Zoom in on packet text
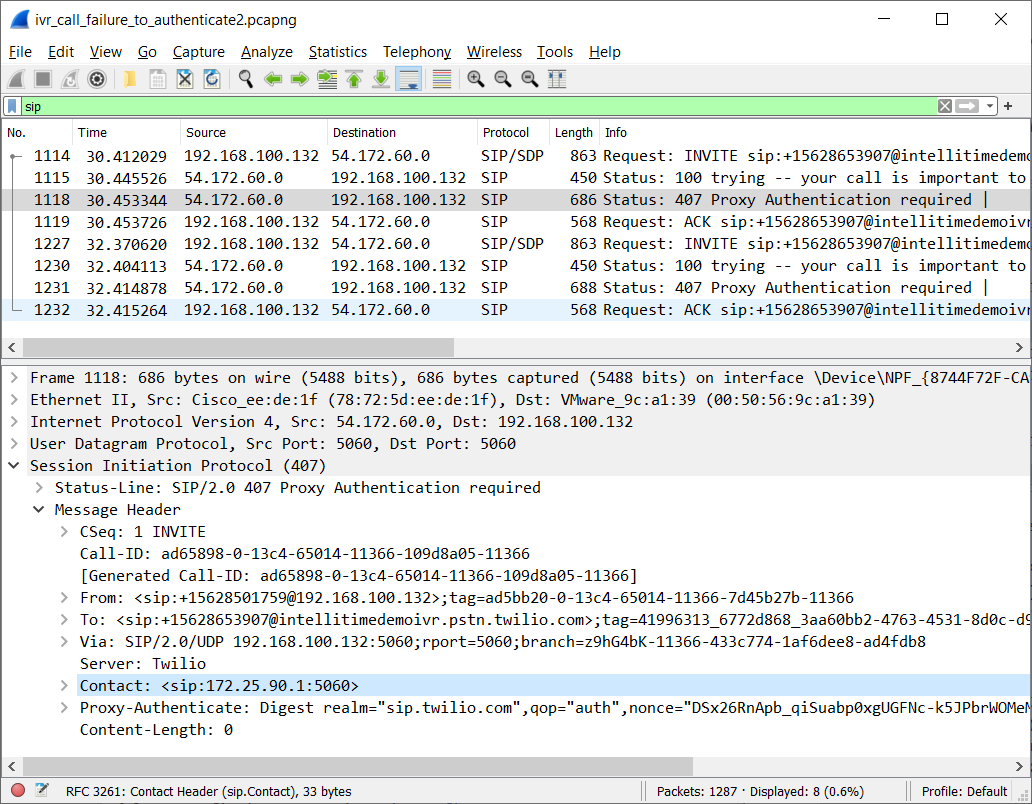Image resolution: width=1032 pixels, height=804 pixels. pos(476,79)
